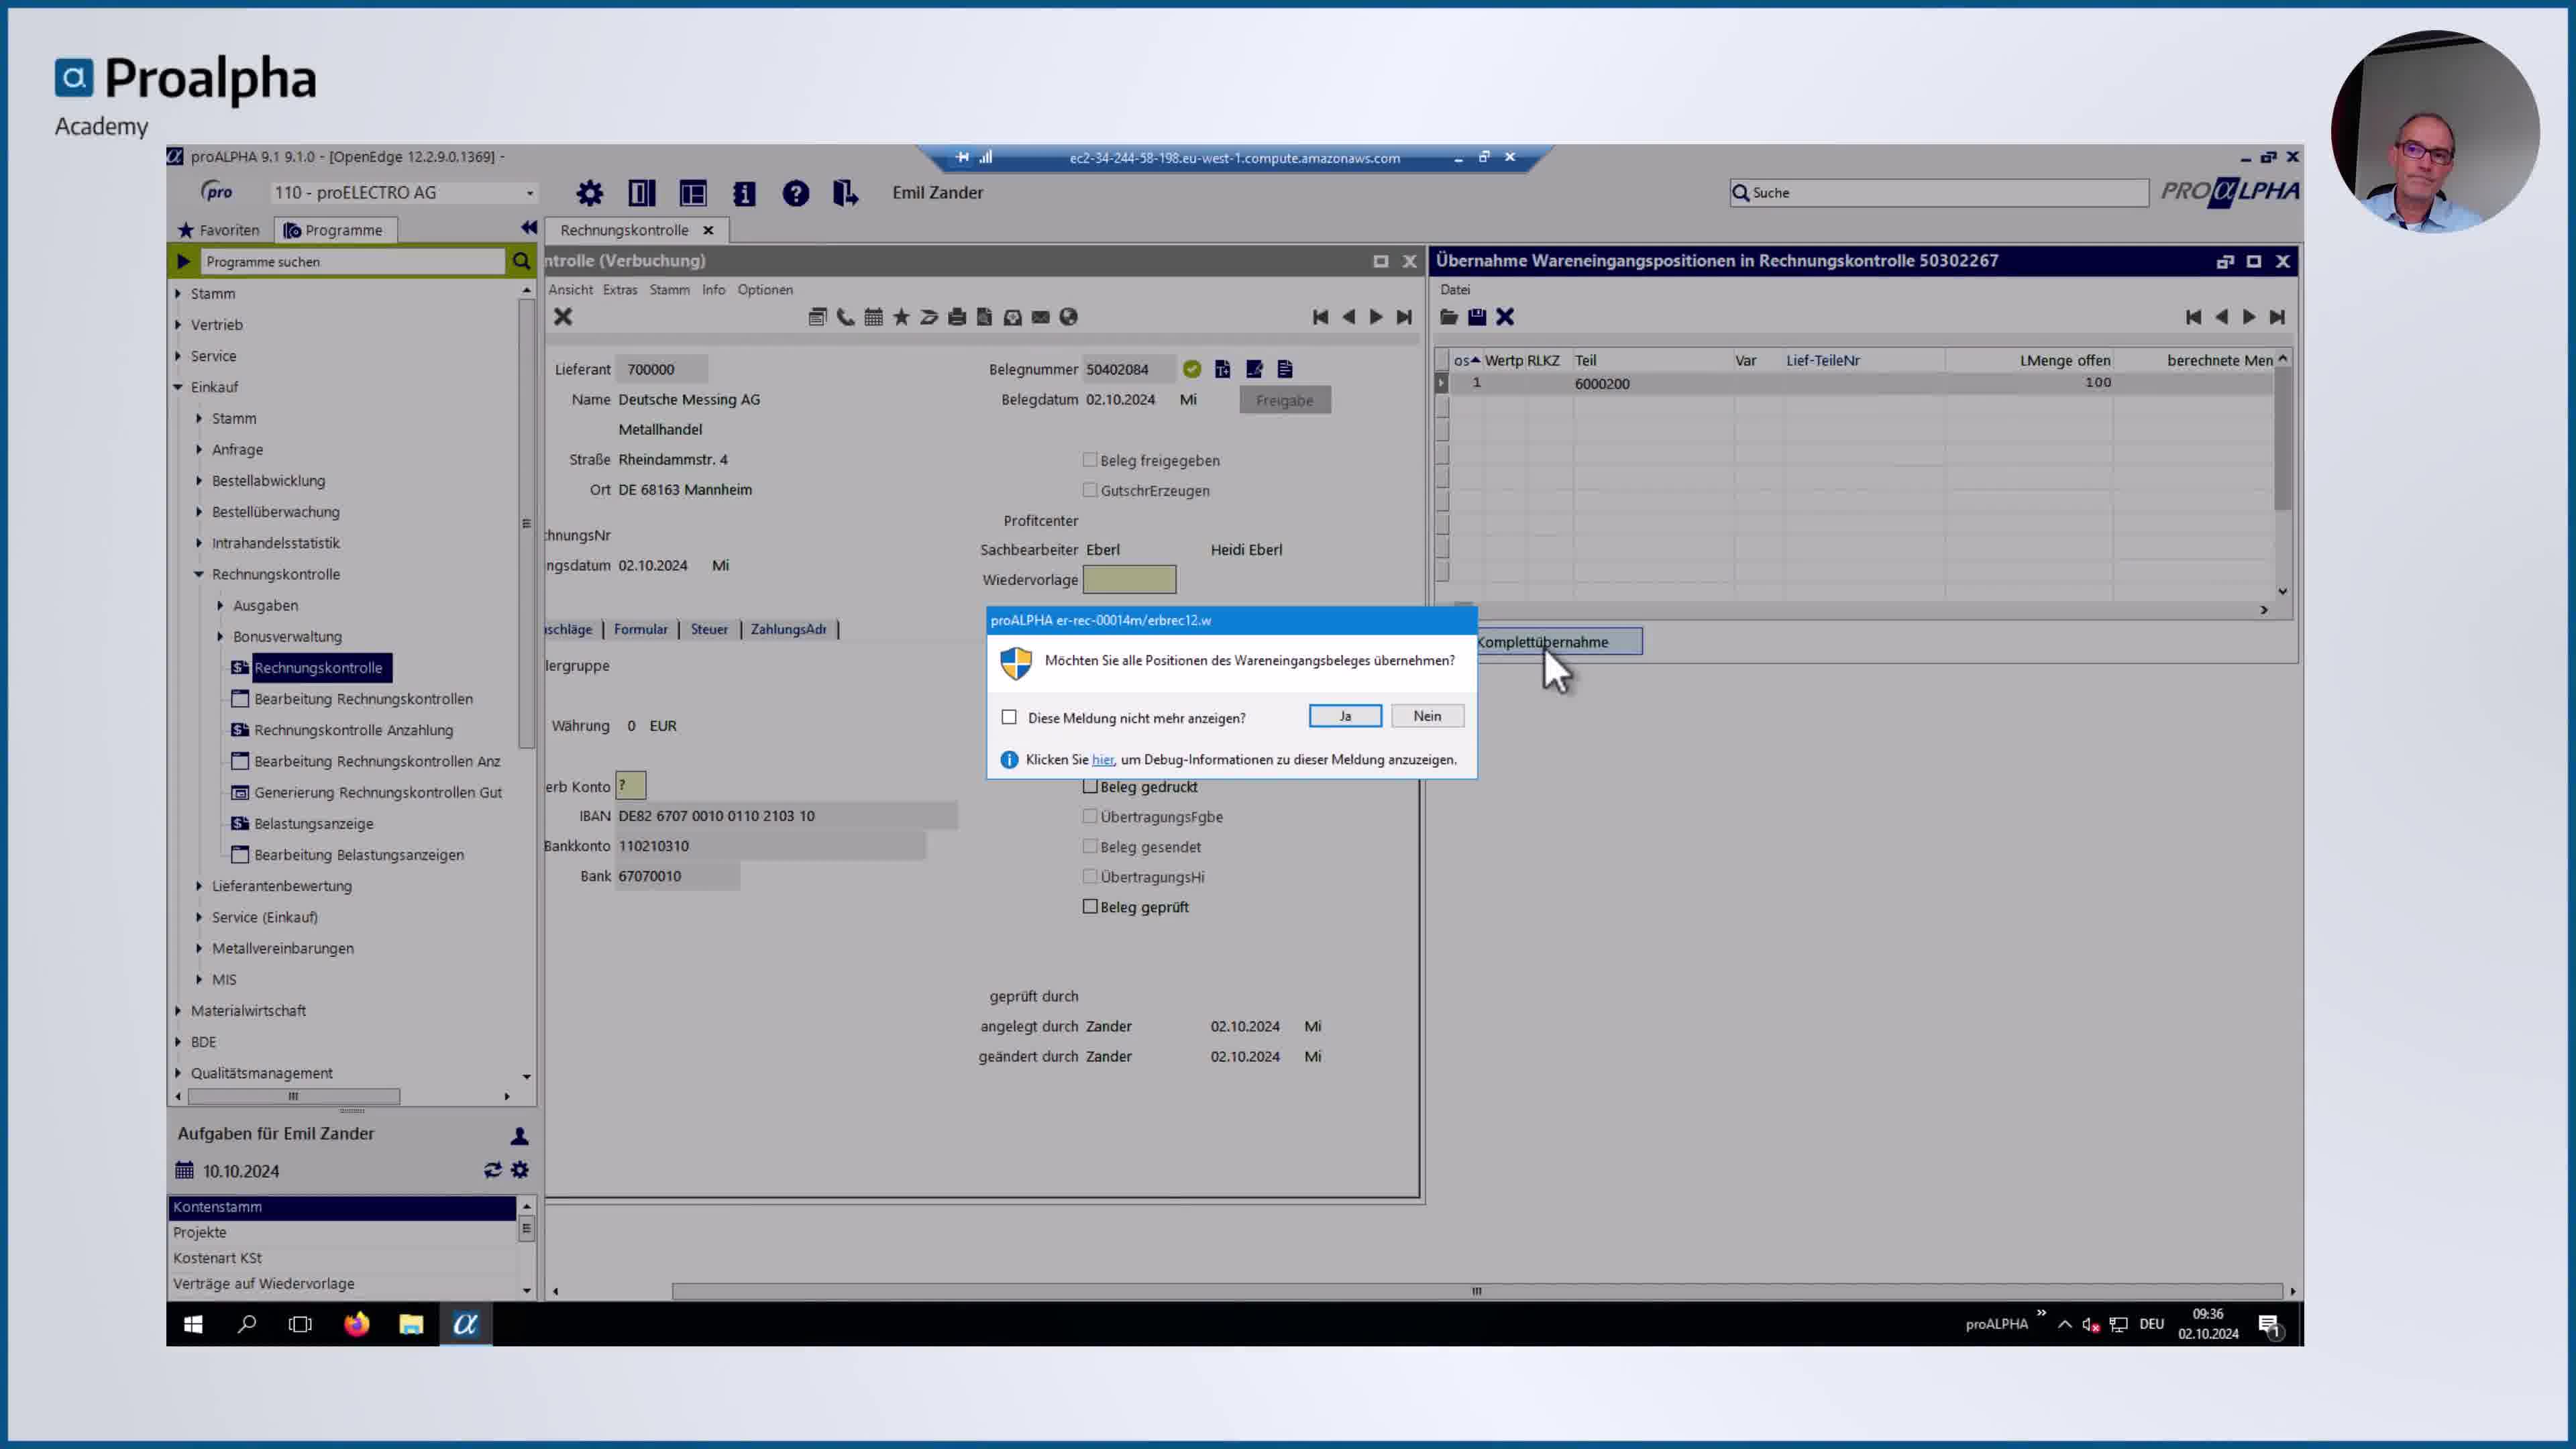Open Bearbeitung Rechnungskontrollen in tree

click(363, 699)
